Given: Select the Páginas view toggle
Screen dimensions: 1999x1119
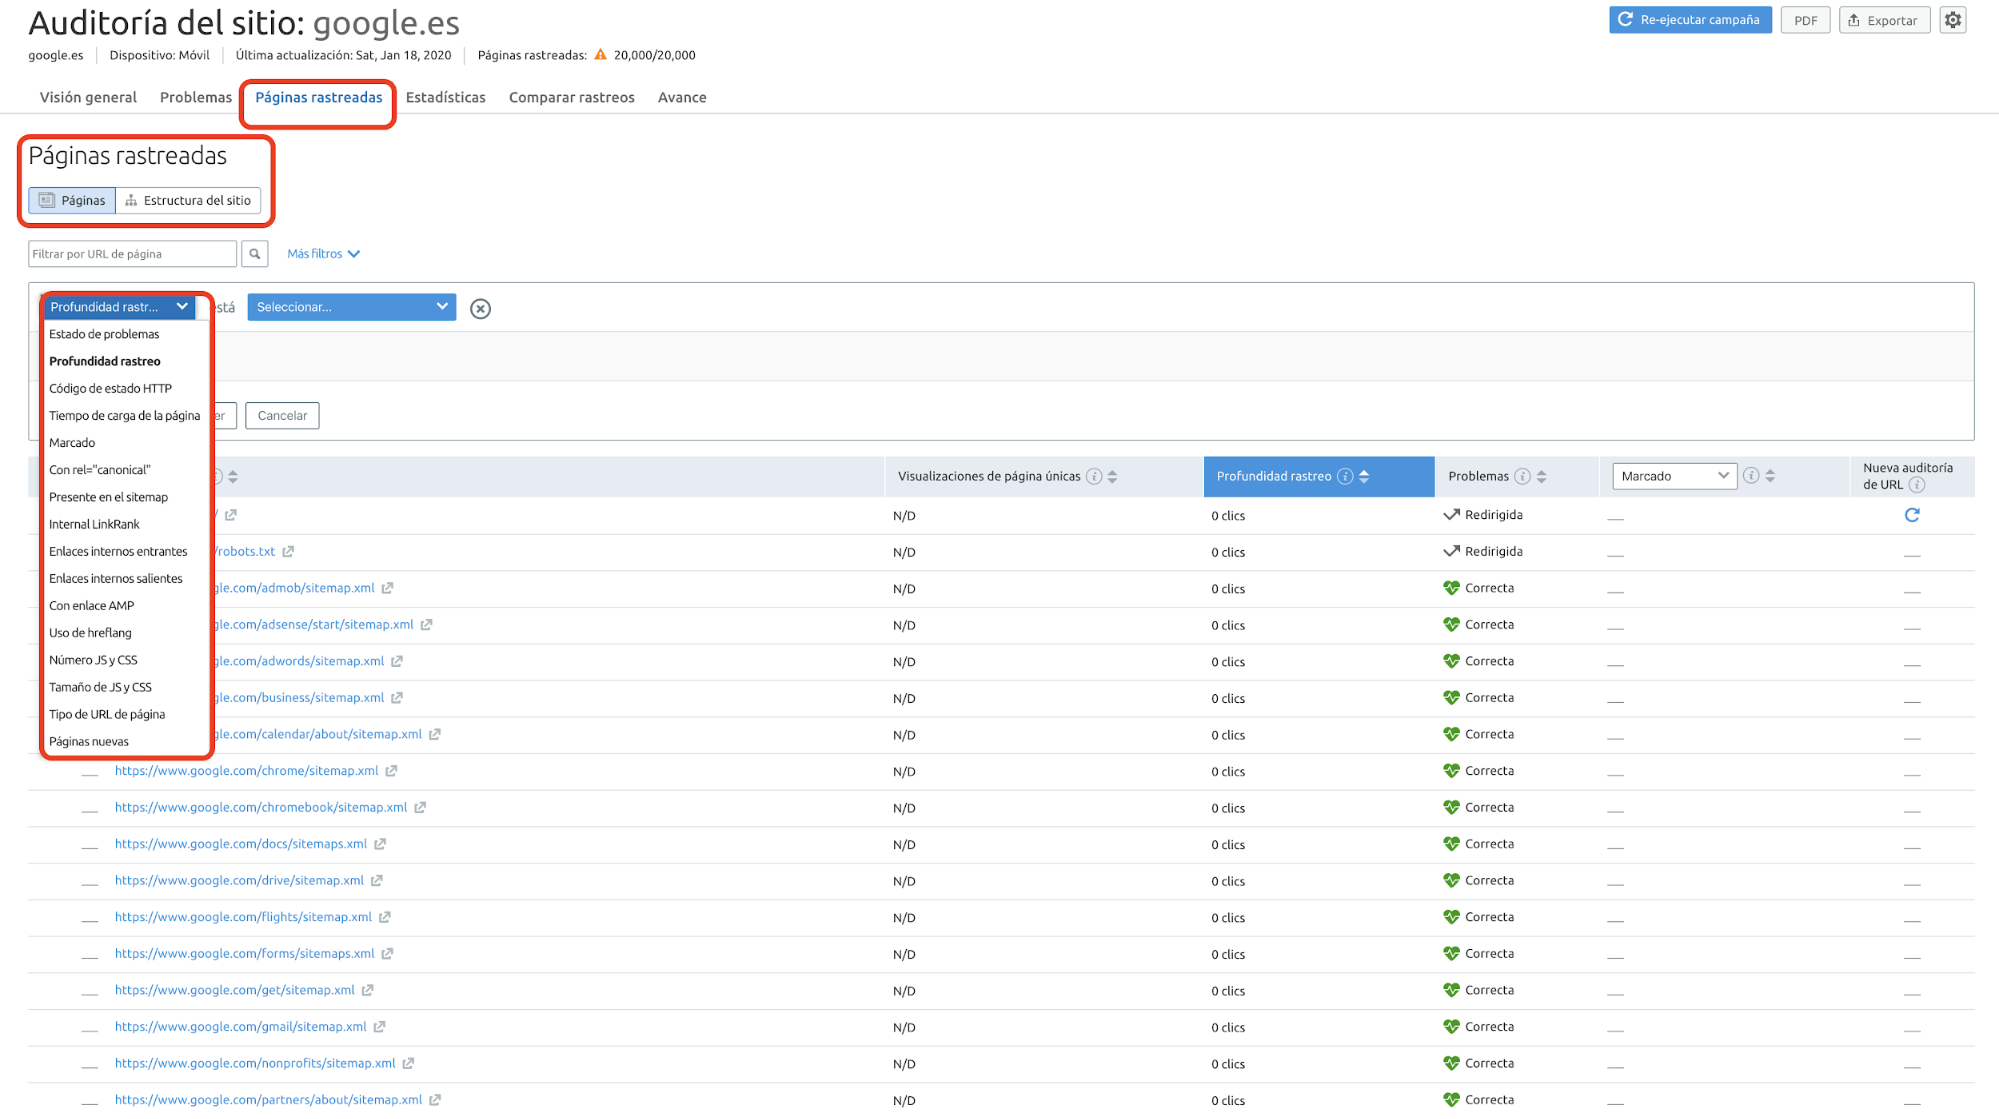Looking at the screenshot, I should (72, 201).
